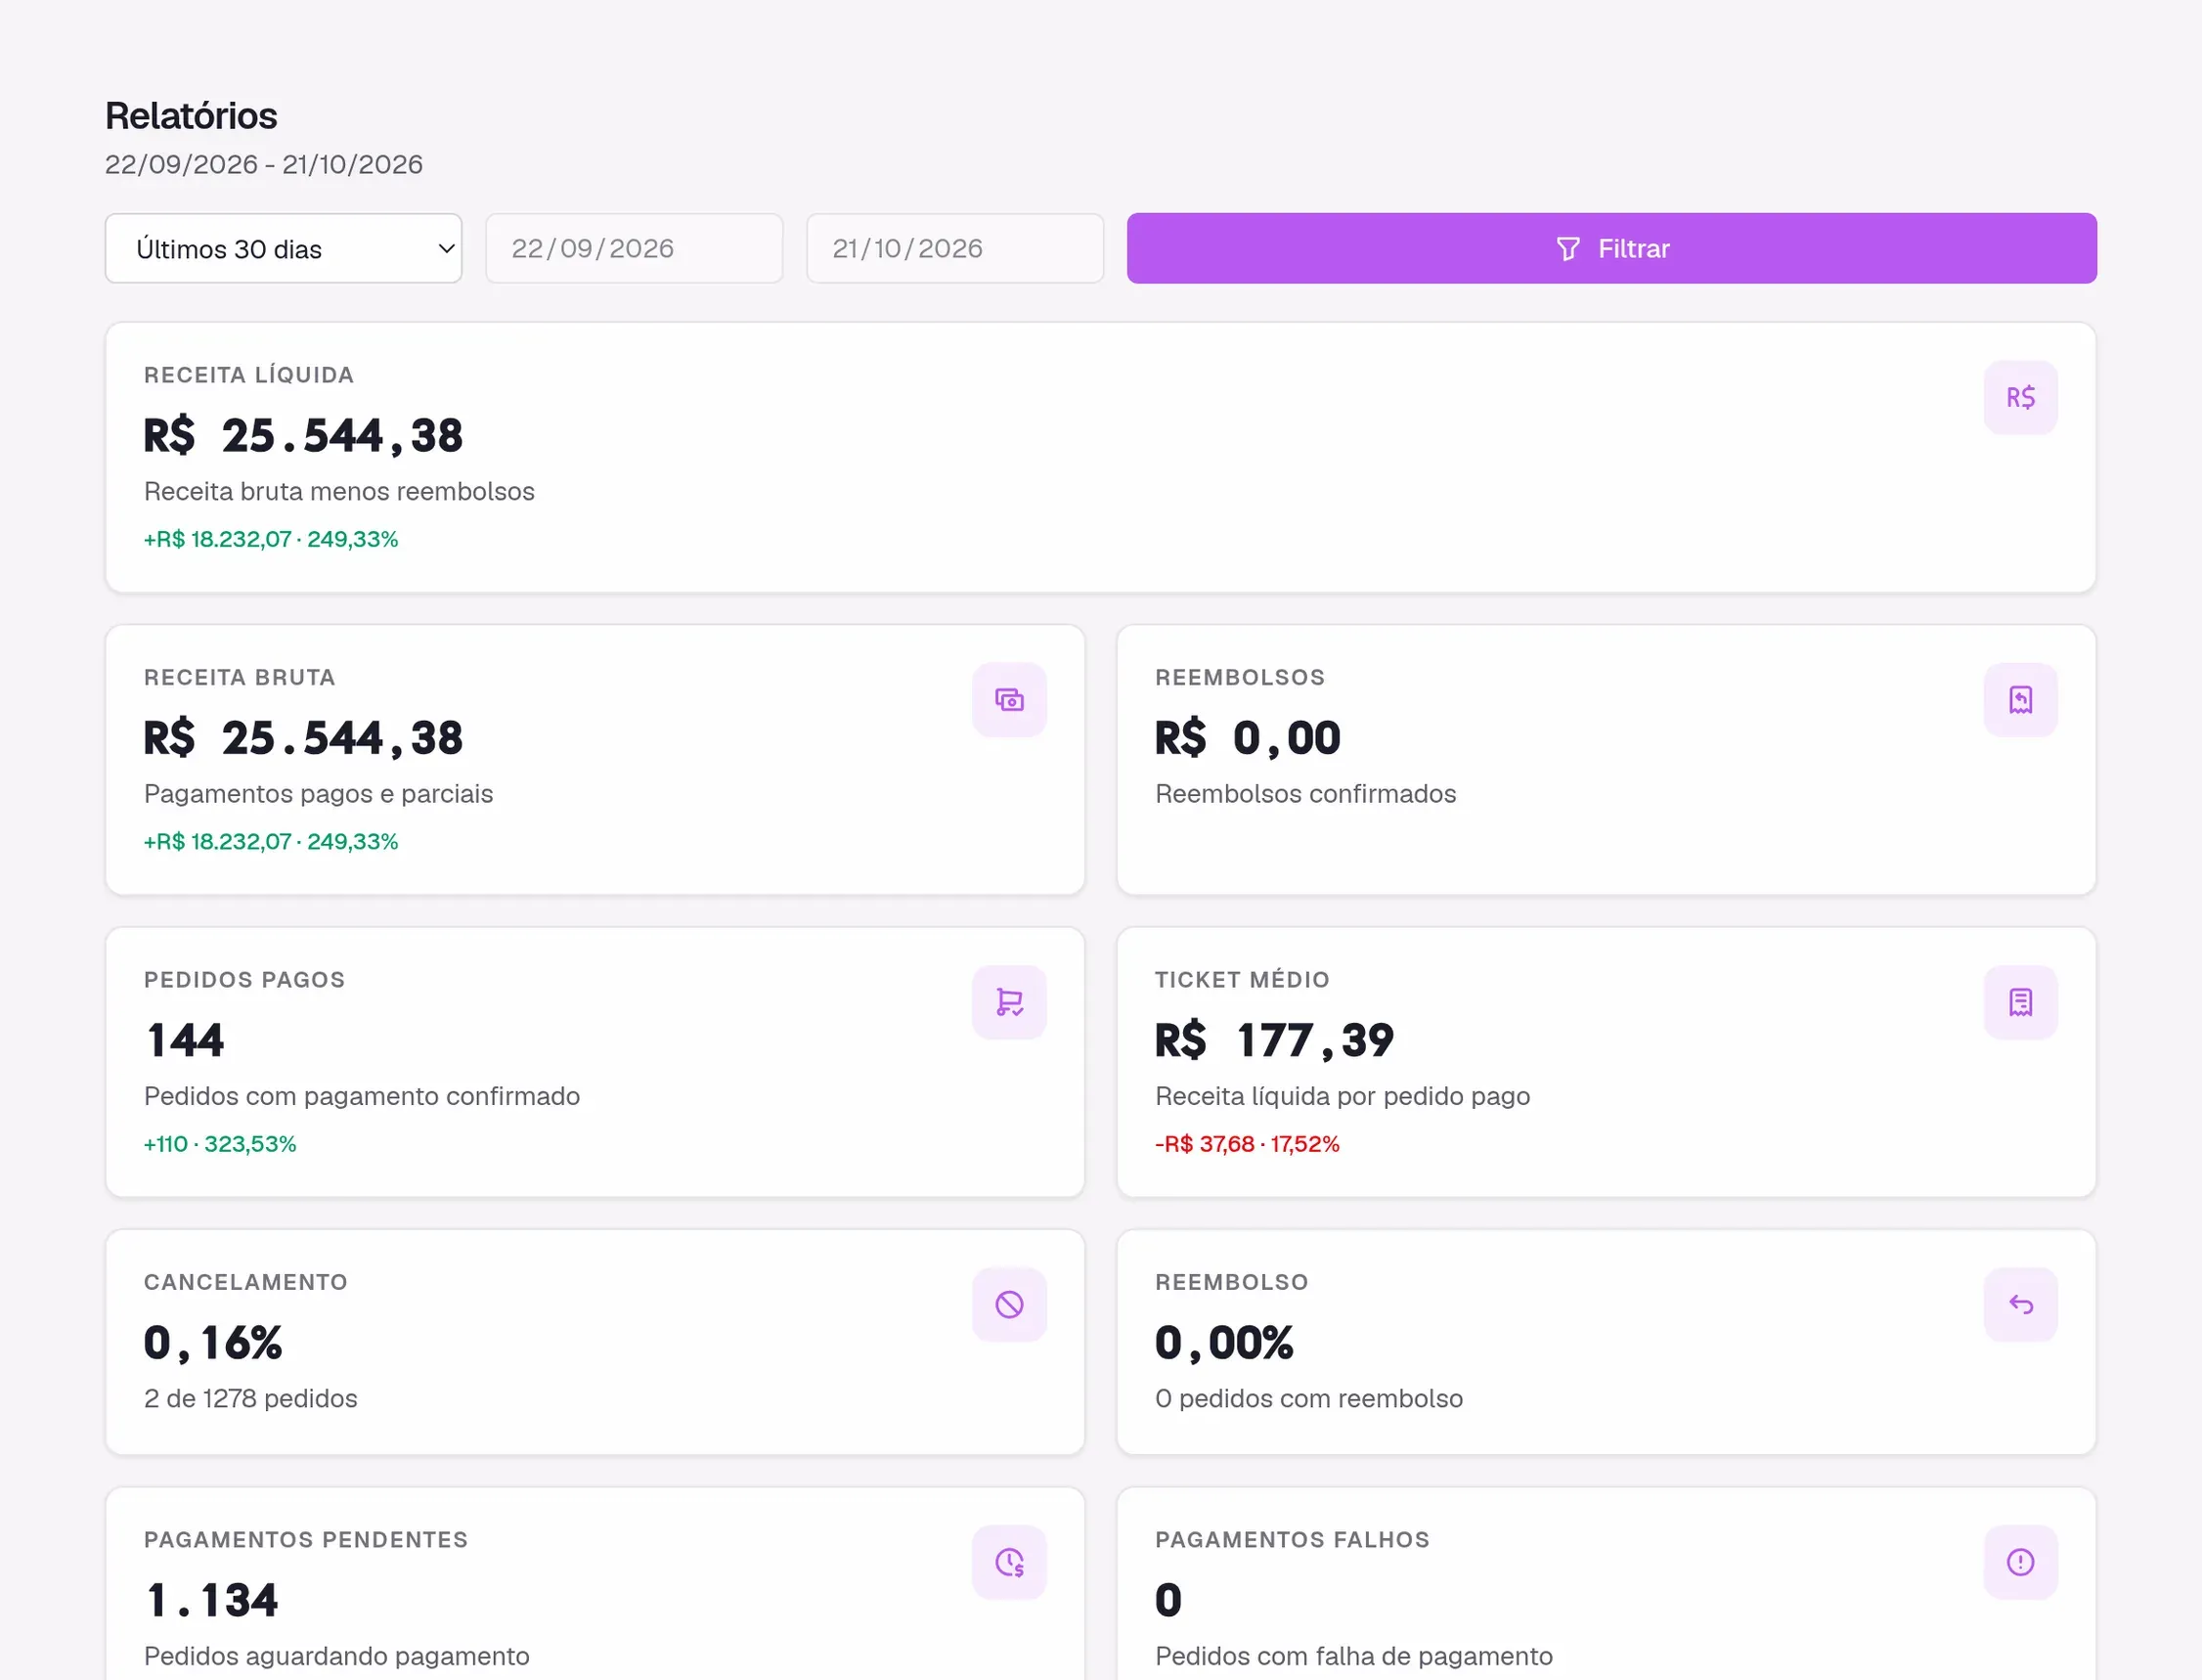Click the Pagamentos Falhos count 0
This screenshot has height=1680, width=2202.
click(1168, 1600)
